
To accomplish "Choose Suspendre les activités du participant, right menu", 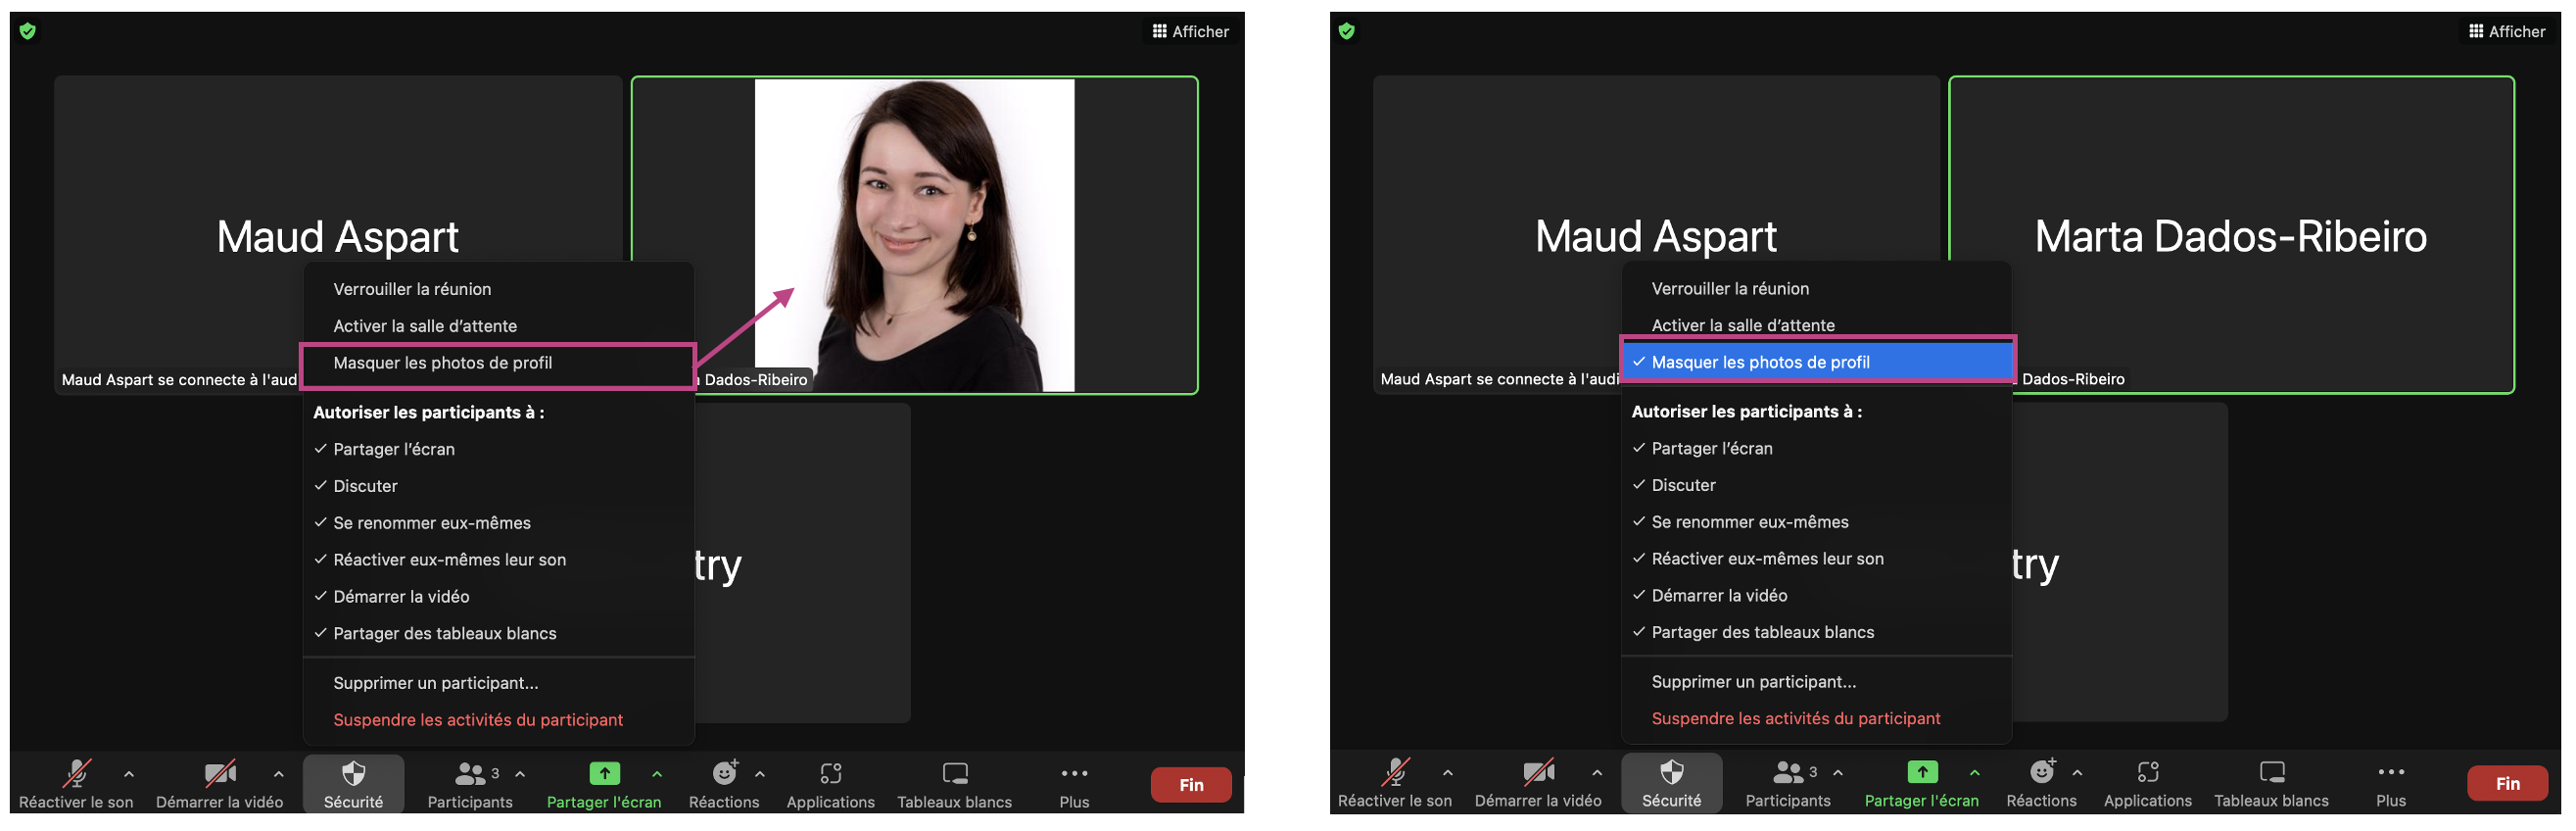I will tap(1795, 719).
